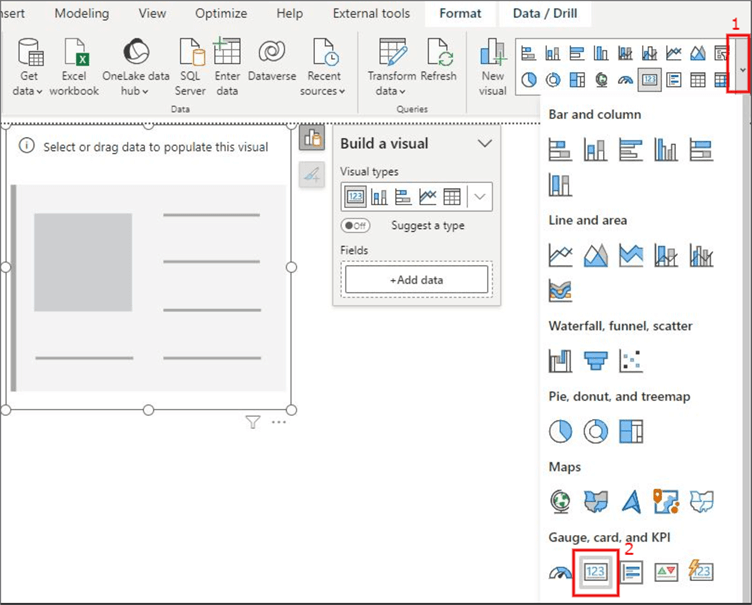
Task: Collapse the Build a visual panel
Action: [485, 143]
